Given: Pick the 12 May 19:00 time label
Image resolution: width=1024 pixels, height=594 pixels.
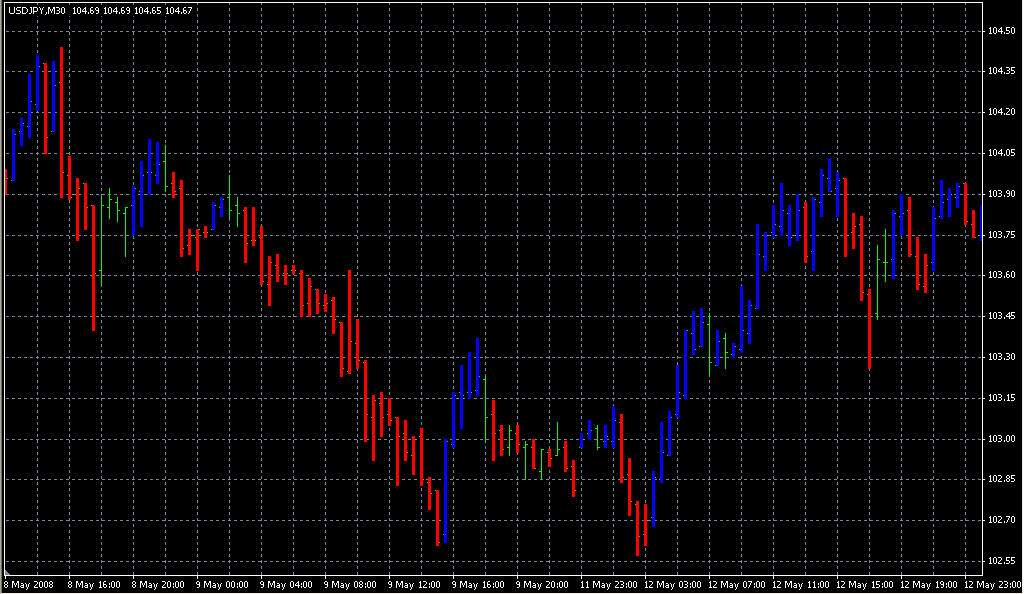Looking at the screenshot, I should [x=929, y=585].
